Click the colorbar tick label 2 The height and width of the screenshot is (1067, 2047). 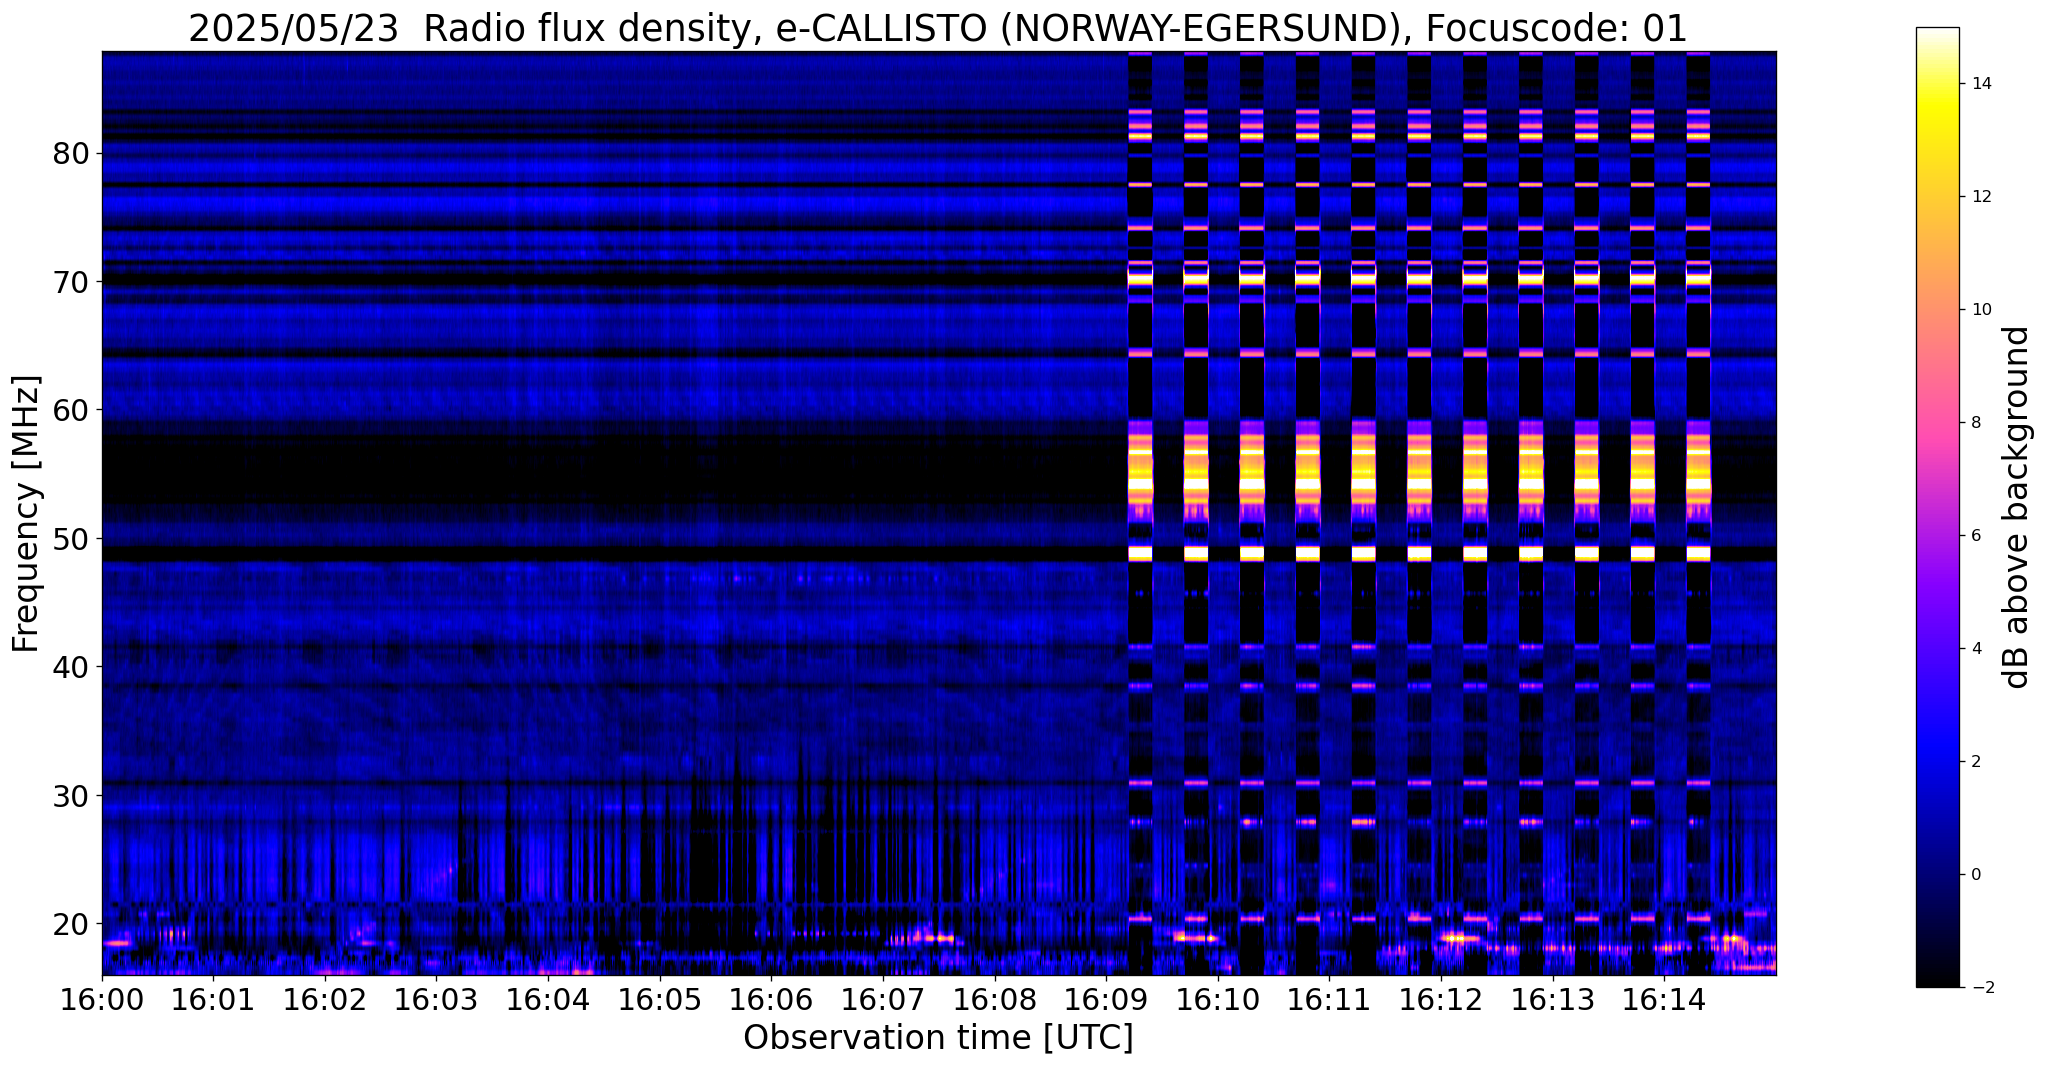point(1976,762)
